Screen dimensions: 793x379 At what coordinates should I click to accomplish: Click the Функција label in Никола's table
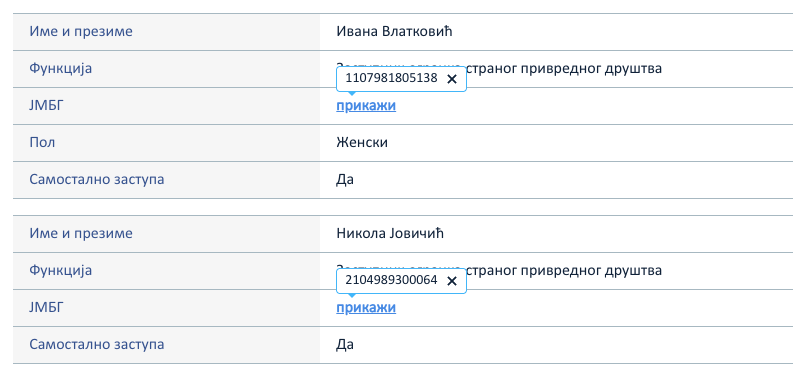pos(61,270)
